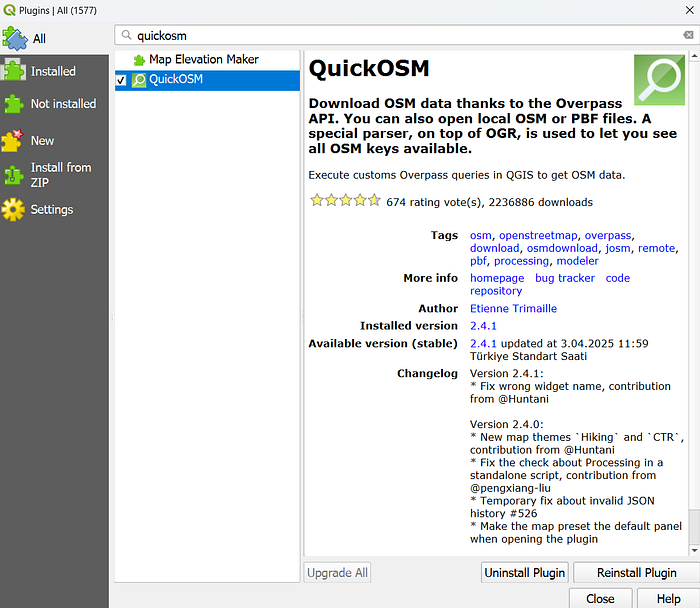Click the QuickOSM title heading
This screenshot has width=700, height=608.
pos(369,68)
